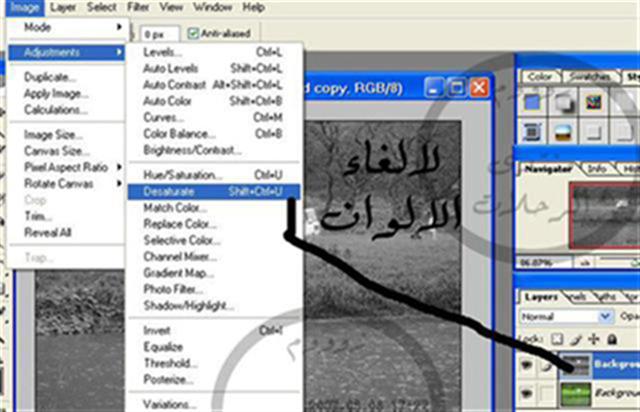Click the Navigator zoom out icon
The image size is (640, 412).
tap(585, 263)
